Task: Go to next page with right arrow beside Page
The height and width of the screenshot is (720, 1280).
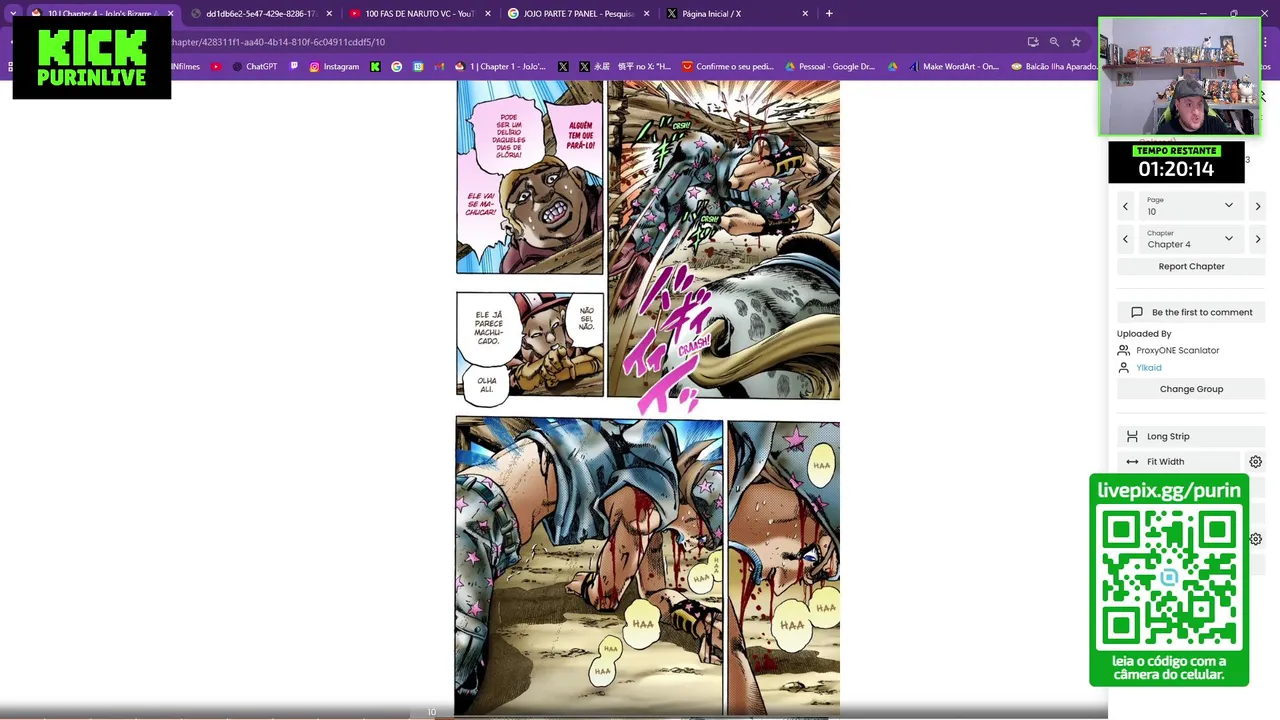Action: coord(1257,206)
